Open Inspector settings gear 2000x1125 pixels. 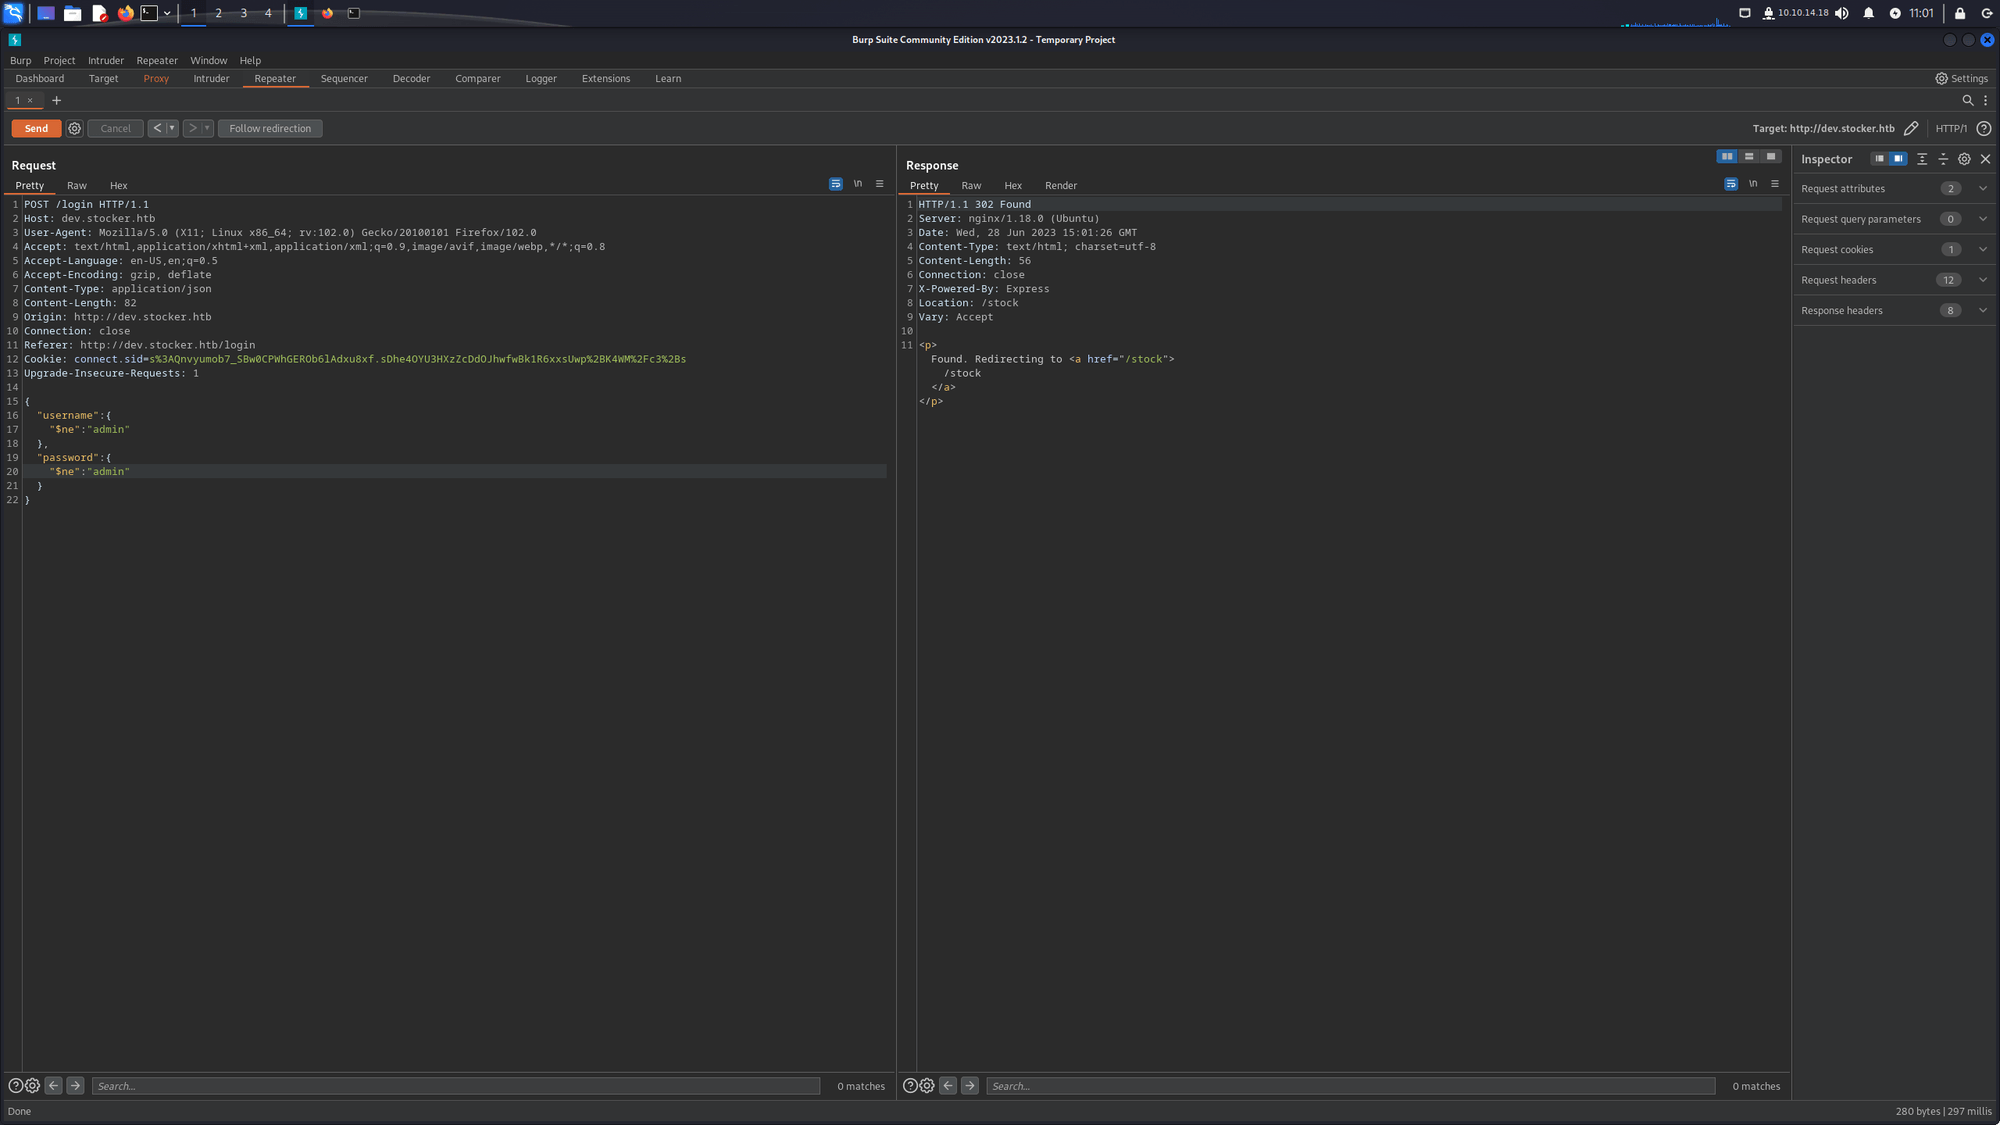(1964, 159)
